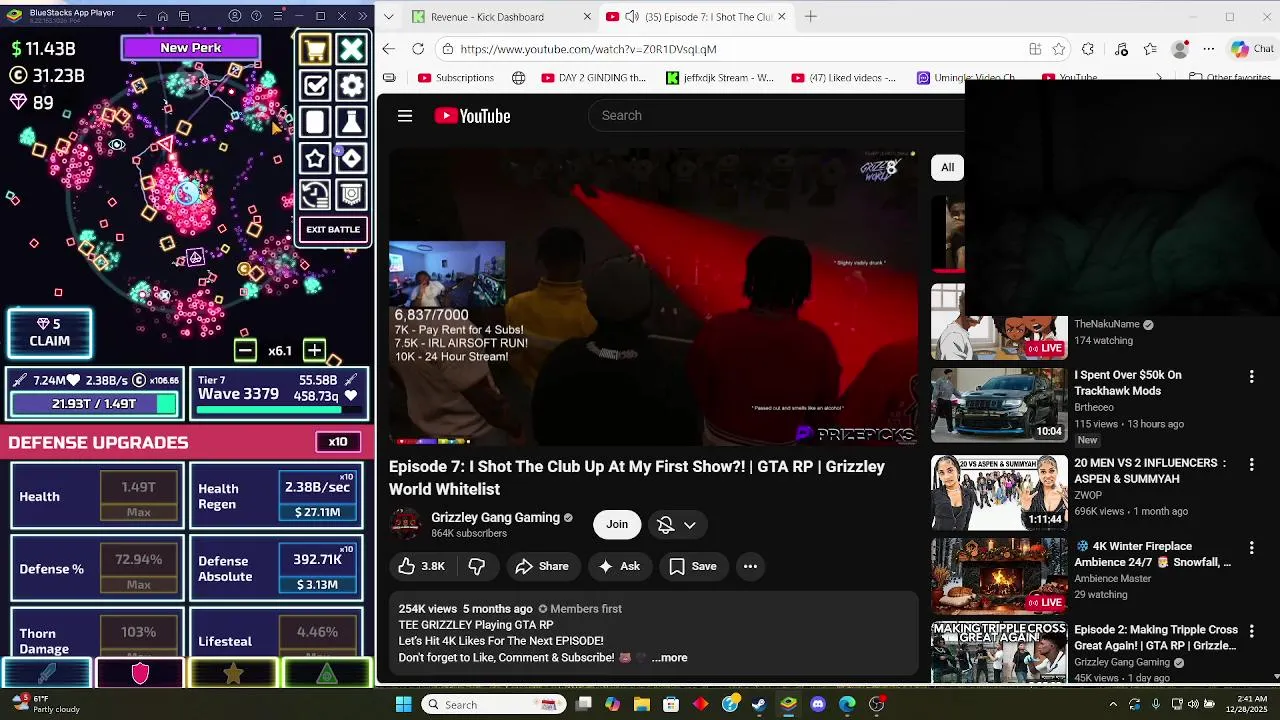Switch to defense upgrades shield tab
The width and height of the screenshot is (1280, 720).
pyautogui.click(x=140, y=674)
